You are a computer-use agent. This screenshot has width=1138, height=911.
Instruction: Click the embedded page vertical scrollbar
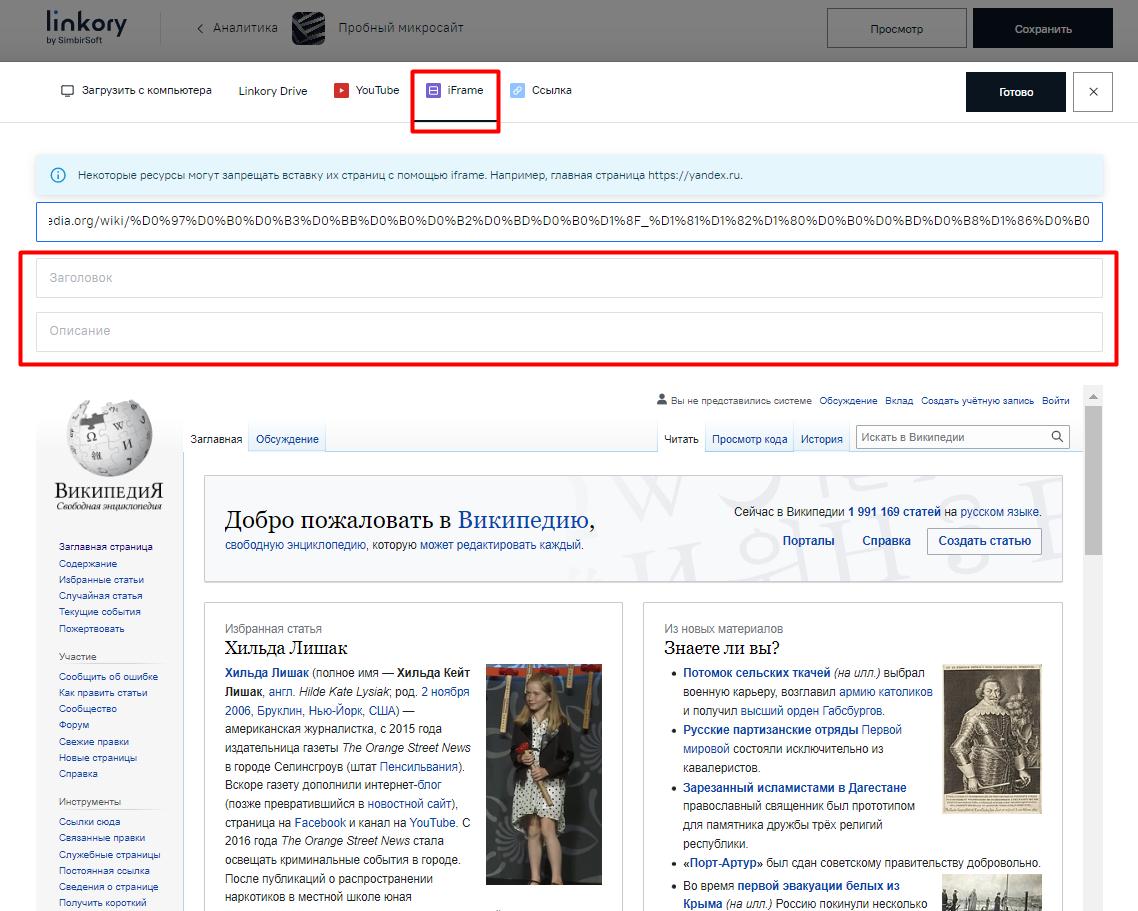coord(1093,480)
